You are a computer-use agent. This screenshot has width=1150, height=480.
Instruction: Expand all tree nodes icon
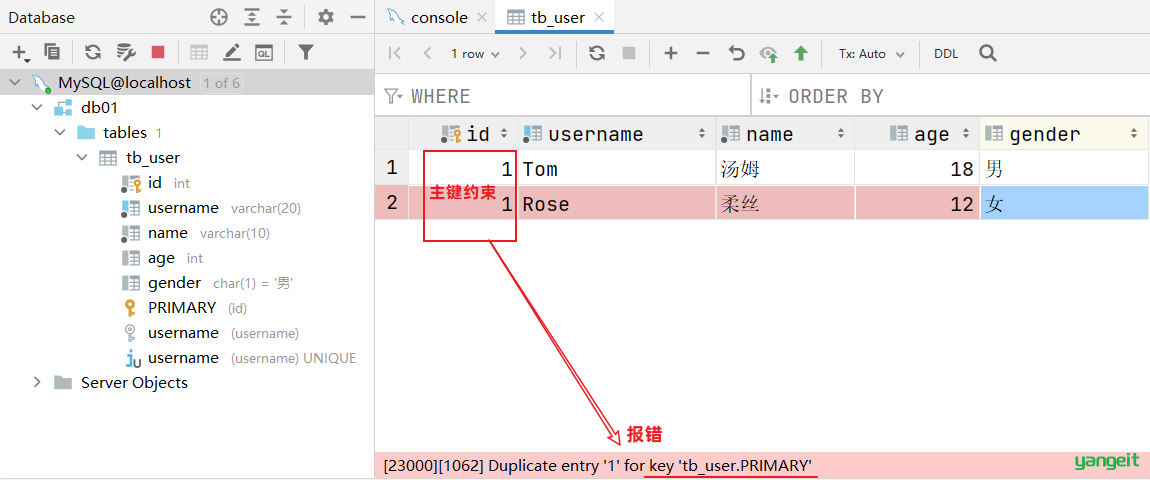[x=252, y=18]
